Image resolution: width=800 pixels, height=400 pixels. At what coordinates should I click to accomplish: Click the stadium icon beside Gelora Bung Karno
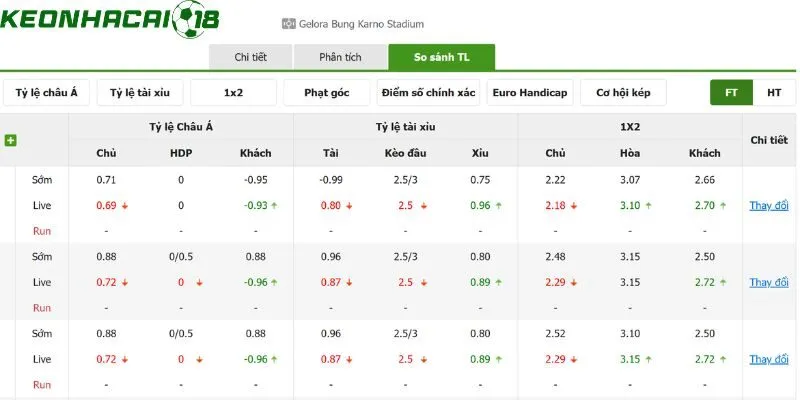point(289,23)
